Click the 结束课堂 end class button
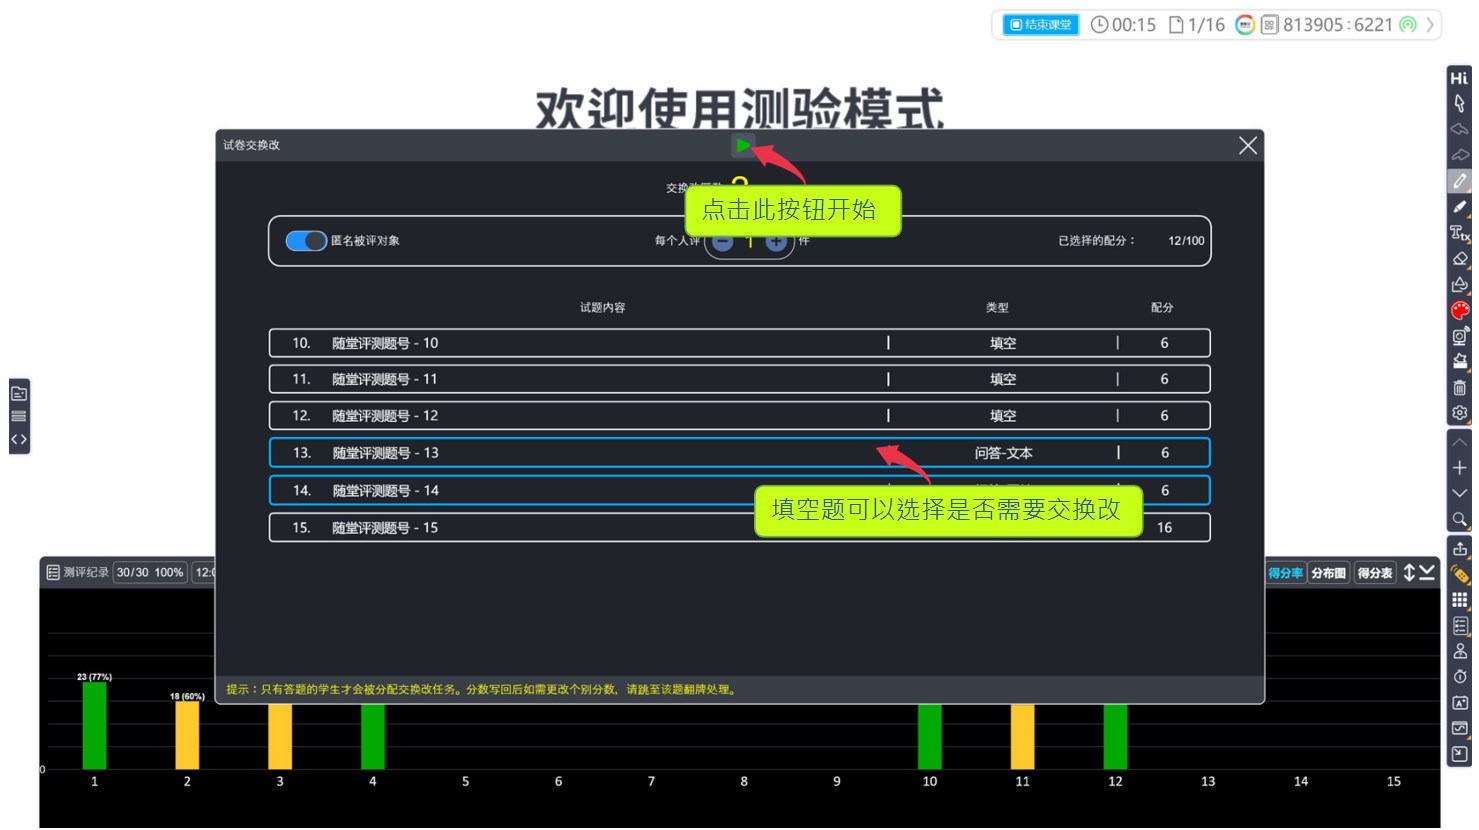 point(1040,25)
